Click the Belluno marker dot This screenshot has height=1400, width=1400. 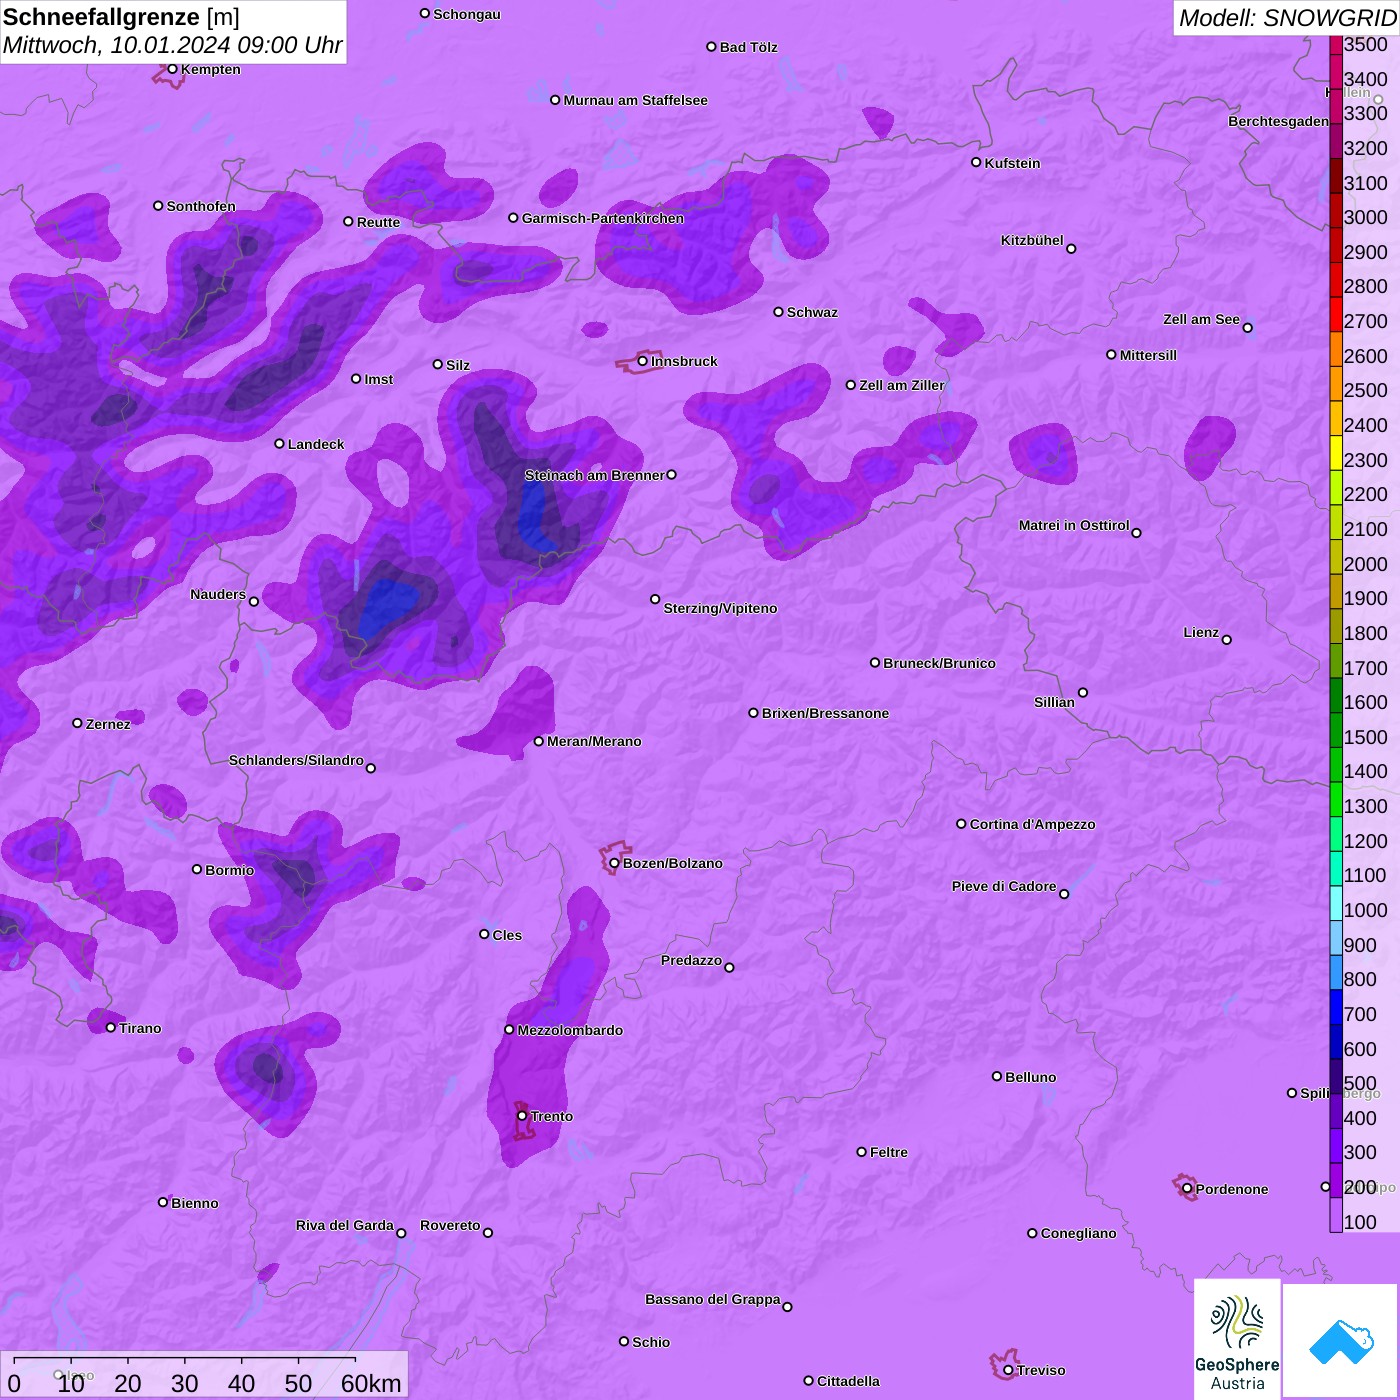(997, 1076)
